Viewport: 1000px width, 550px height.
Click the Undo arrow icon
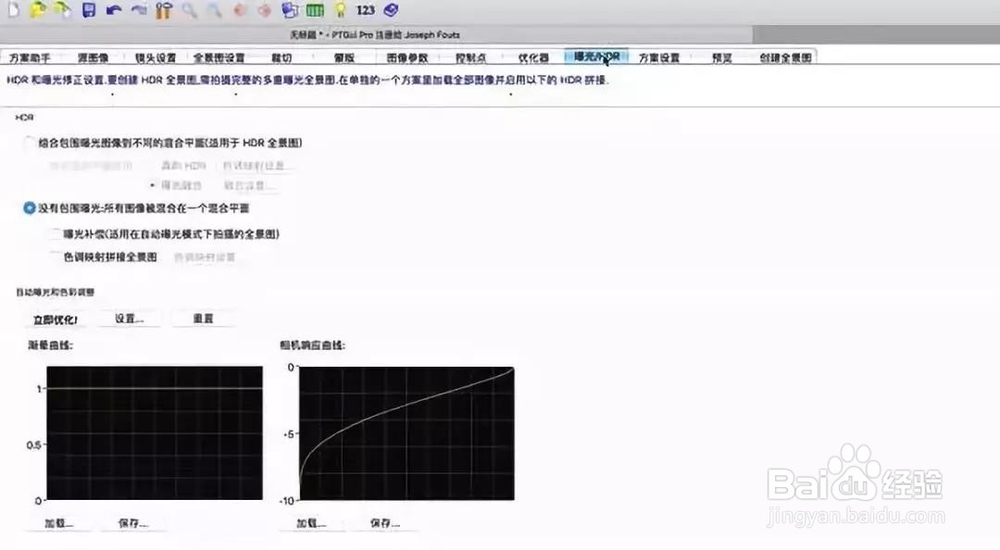(x=114, y=10)
